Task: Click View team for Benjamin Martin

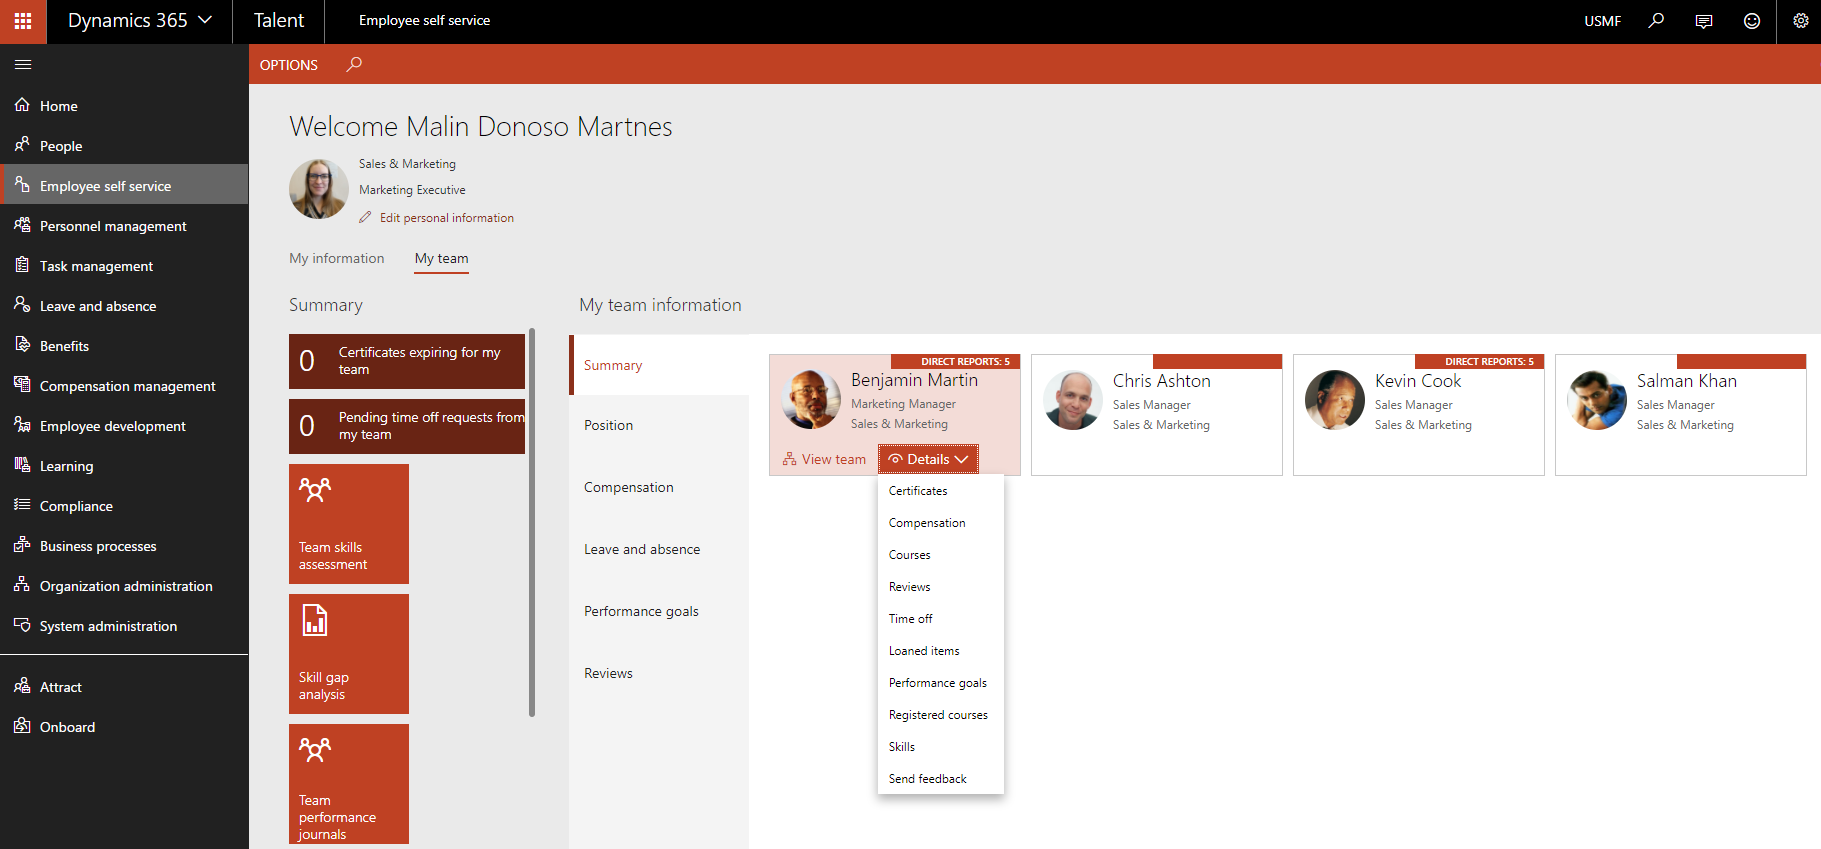Action: [x=824, y=459]
